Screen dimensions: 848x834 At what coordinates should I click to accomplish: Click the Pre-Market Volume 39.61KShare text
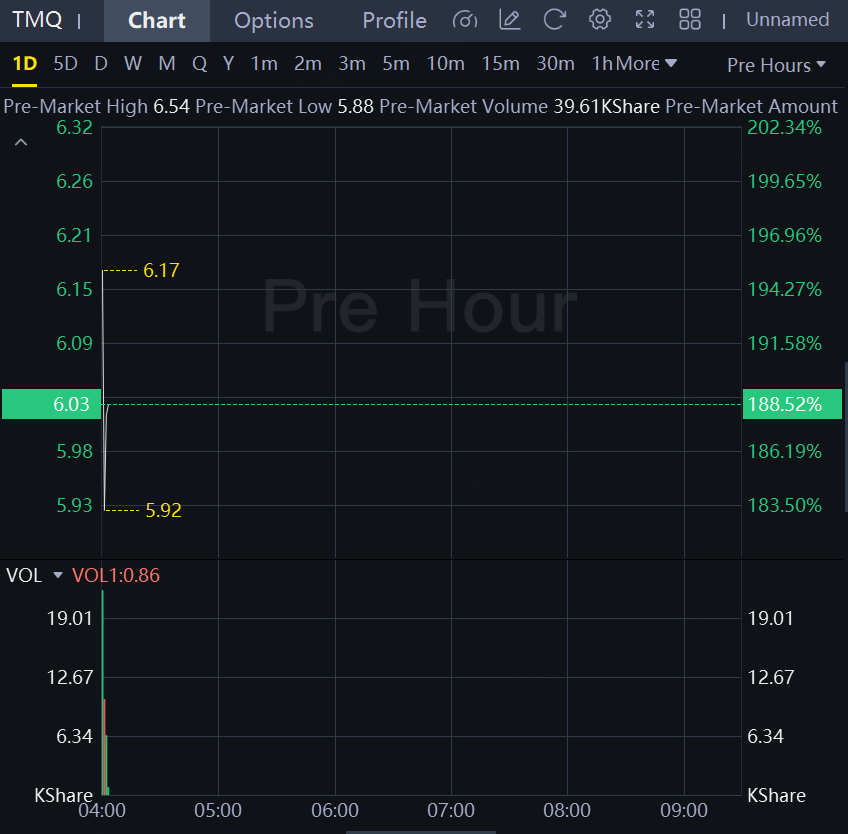click(520, 106)
